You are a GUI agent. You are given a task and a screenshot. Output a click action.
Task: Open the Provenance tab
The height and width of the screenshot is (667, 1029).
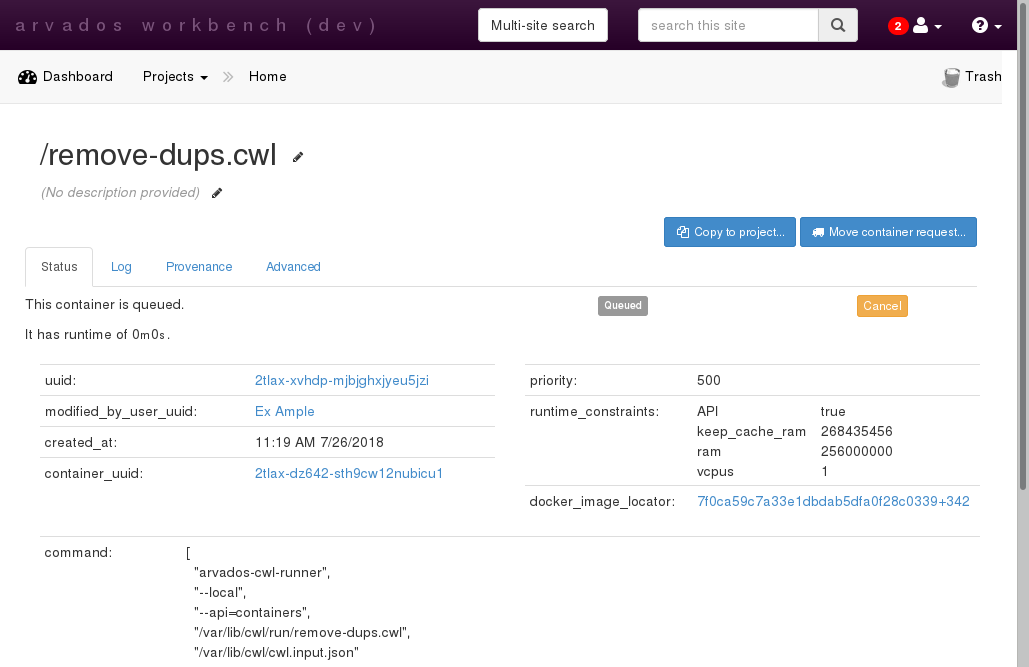pyautogui.click(x=199, y=267)
